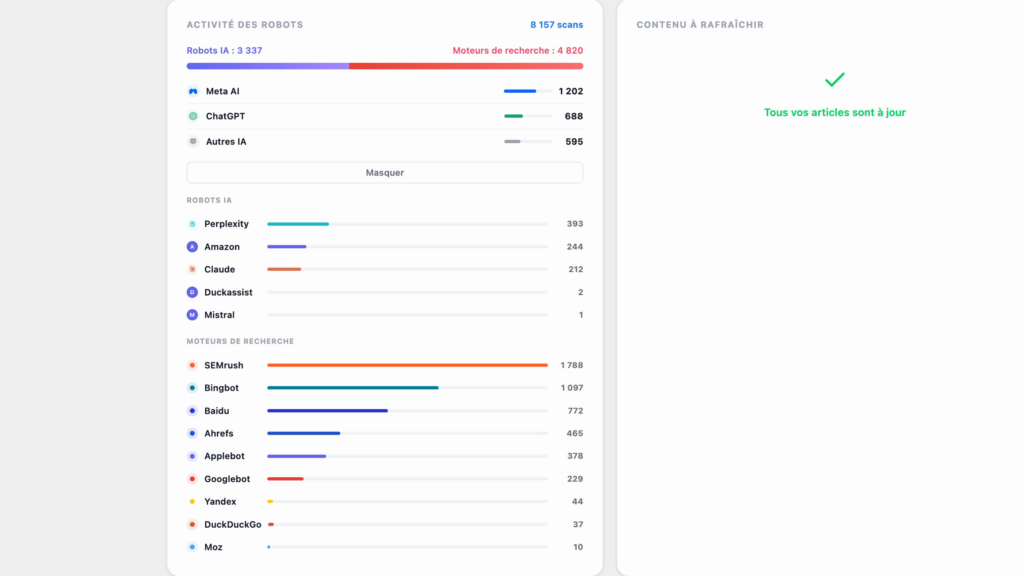Click the Meta AI logo icon
The height and width of the screenshot is (576, 1024).
point(193,91)
